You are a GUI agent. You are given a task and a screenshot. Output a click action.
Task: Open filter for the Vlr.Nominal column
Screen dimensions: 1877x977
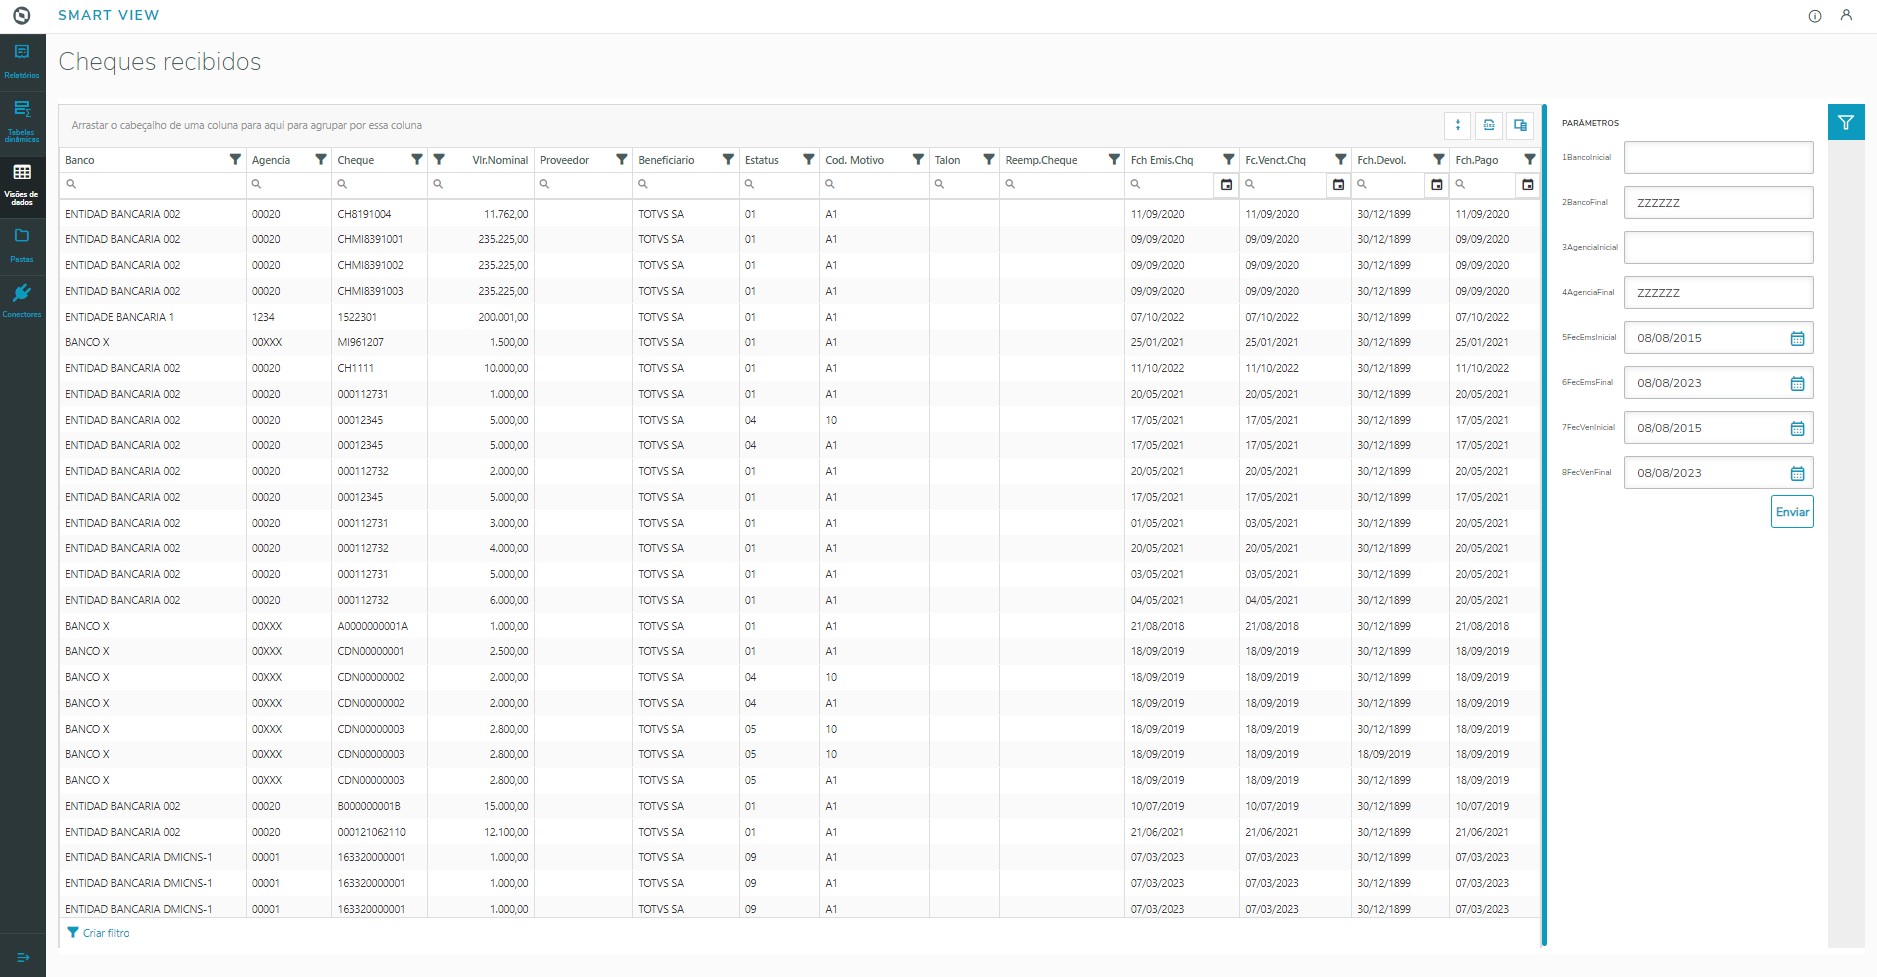pos(439,160)
